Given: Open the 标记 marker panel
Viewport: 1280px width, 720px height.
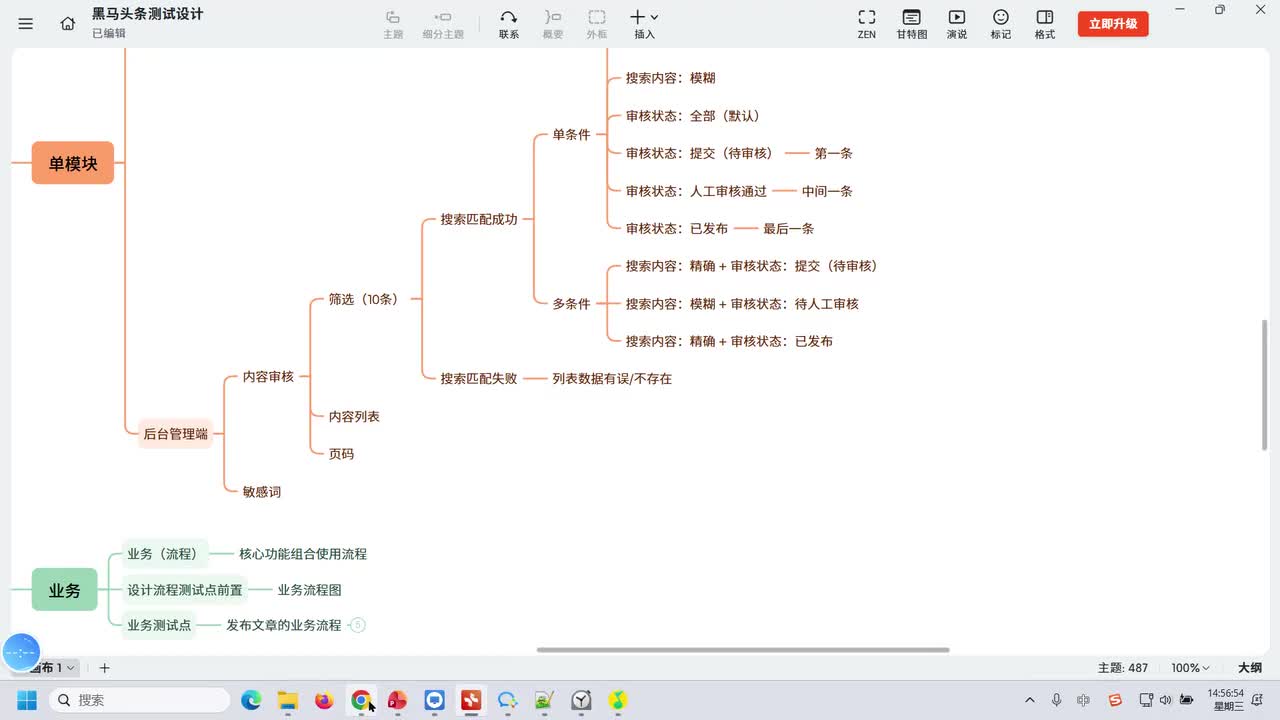Looking at the screenshot, I should click(x=1001, y=23).
